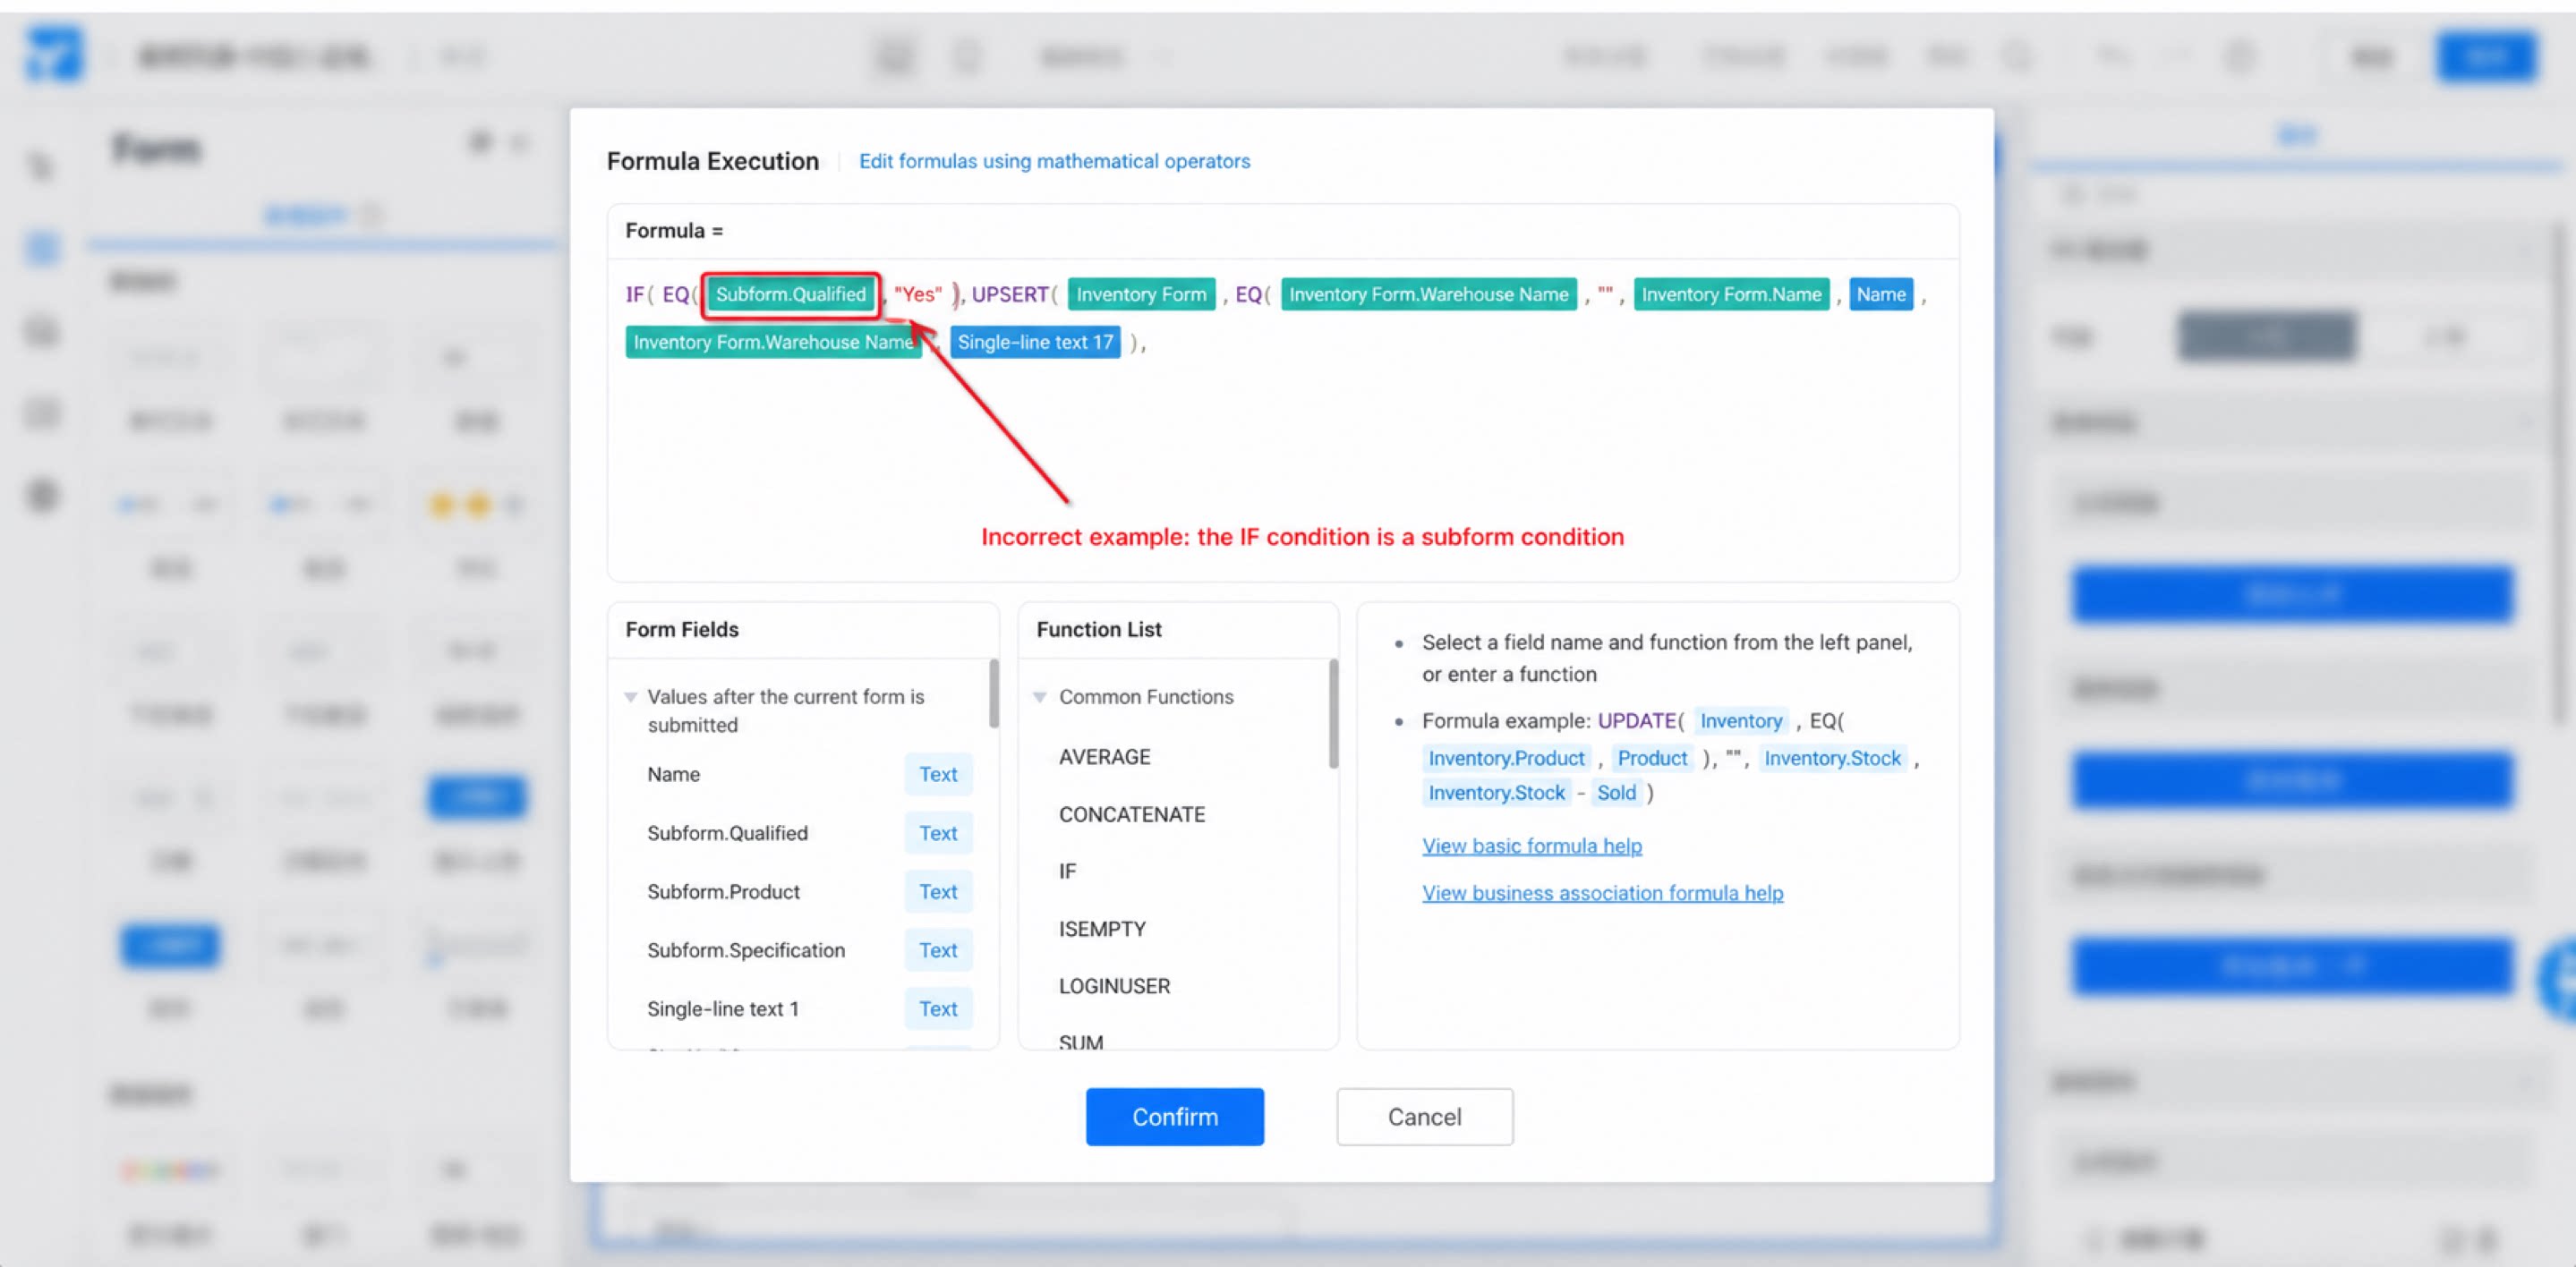2576x1267 pixels.
Task: Cancel the formula dialog
Action: coord(1424,1116)
